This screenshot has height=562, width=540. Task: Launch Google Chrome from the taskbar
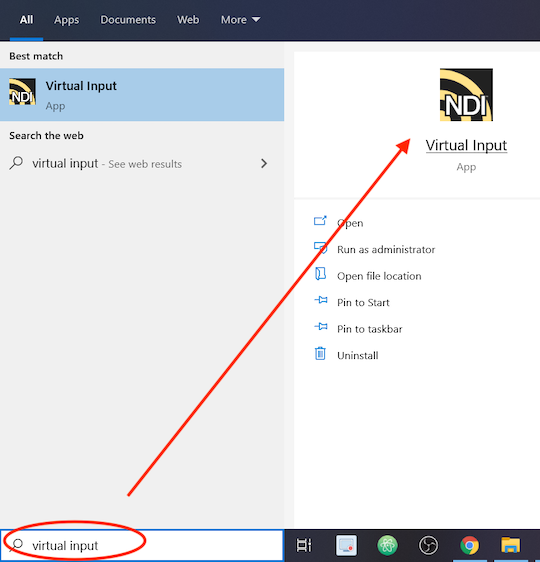(x=469, y=545)
